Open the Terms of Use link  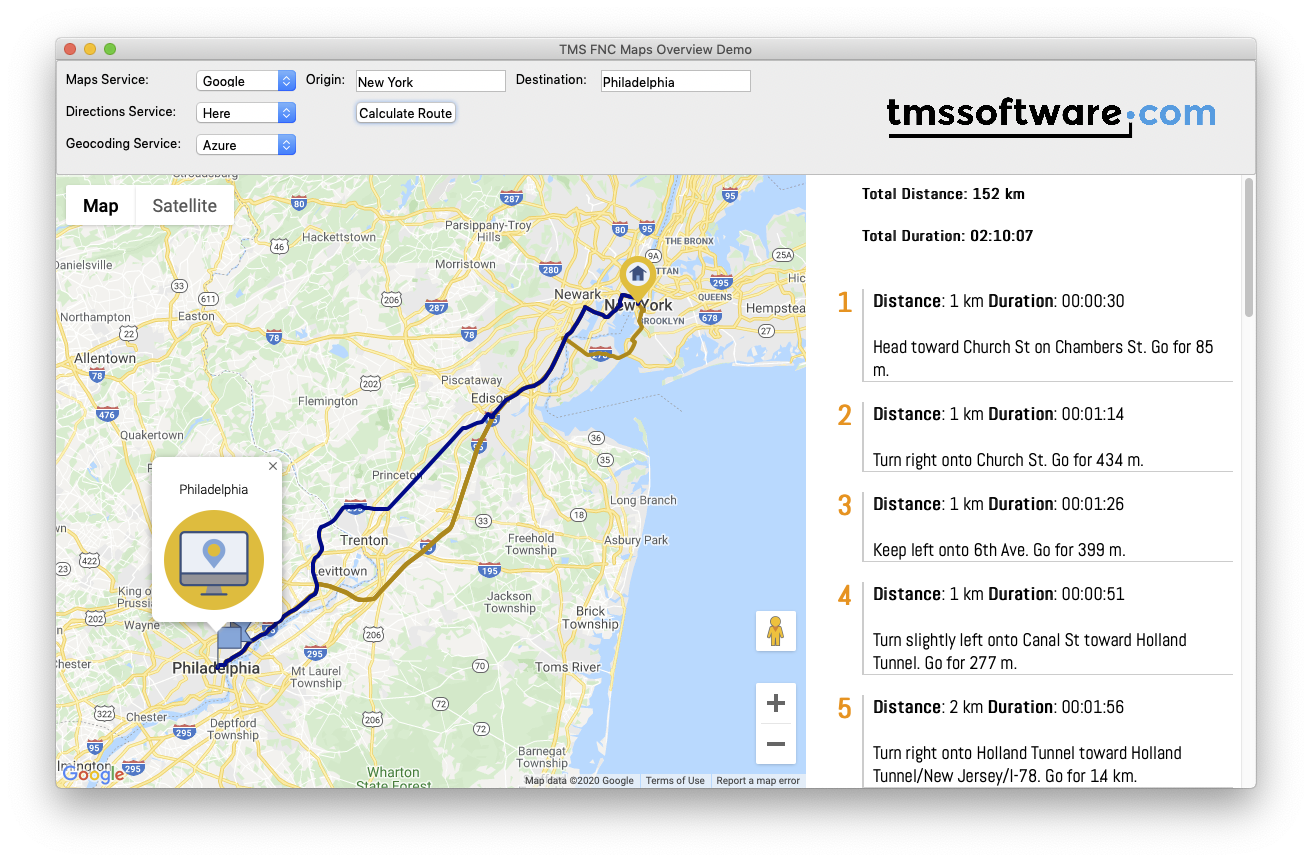[675, 781]
